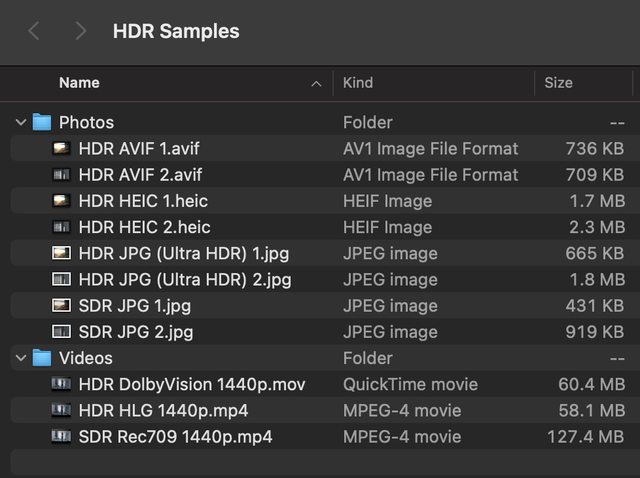This screenshot has height=478, width=640.
Task: Collapse the Photos folder disclosure triangle
Action: click(x=20, y=122)
